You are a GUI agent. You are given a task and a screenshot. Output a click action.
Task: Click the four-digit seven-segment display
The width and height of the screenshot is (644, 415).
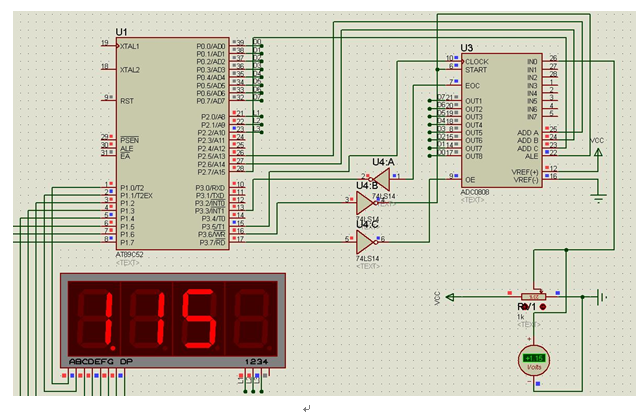tap(173, 320)
